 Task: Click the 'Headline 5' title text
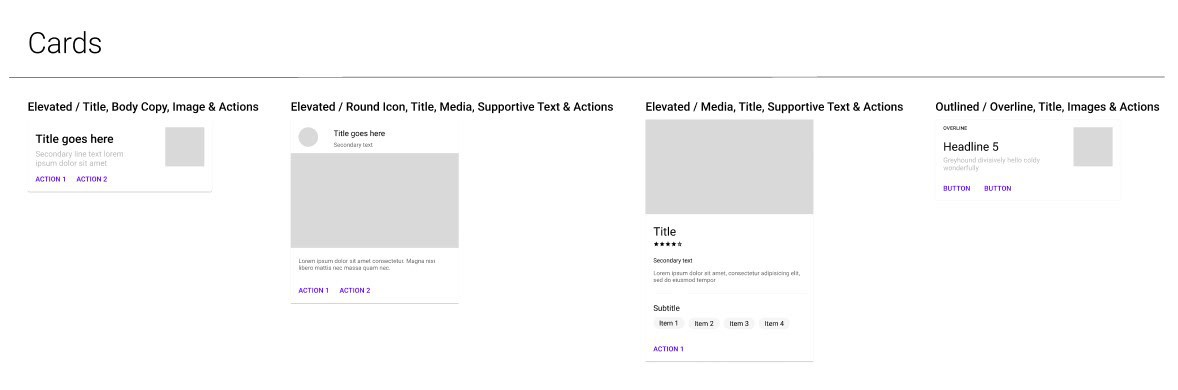pyautogui.click(x=971, y=147)
